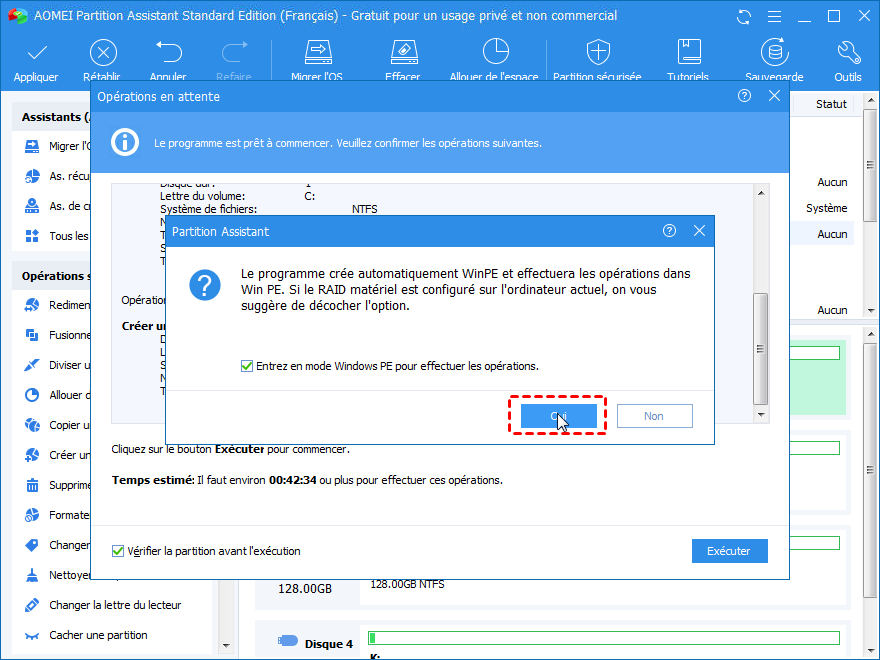Click the Rétablir toolbar icon
This screenshot has height=660, width=880.
coord(103,53)
